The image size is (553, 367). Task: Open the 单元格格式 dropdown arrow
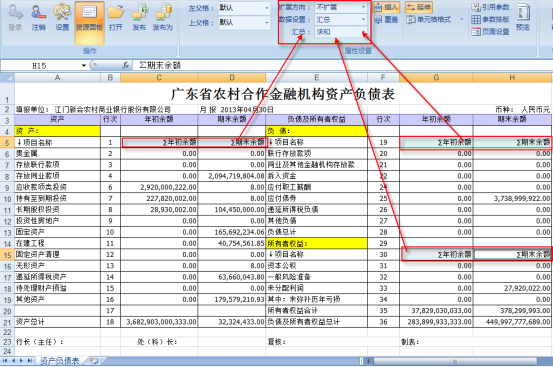[x=461, y=19]
